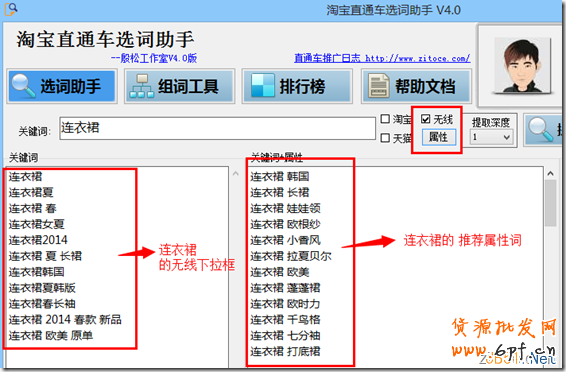The image size is (566, 372).
Task: Click the 关键词 input field
Action: pyautogui.click(x=217, y=128)
